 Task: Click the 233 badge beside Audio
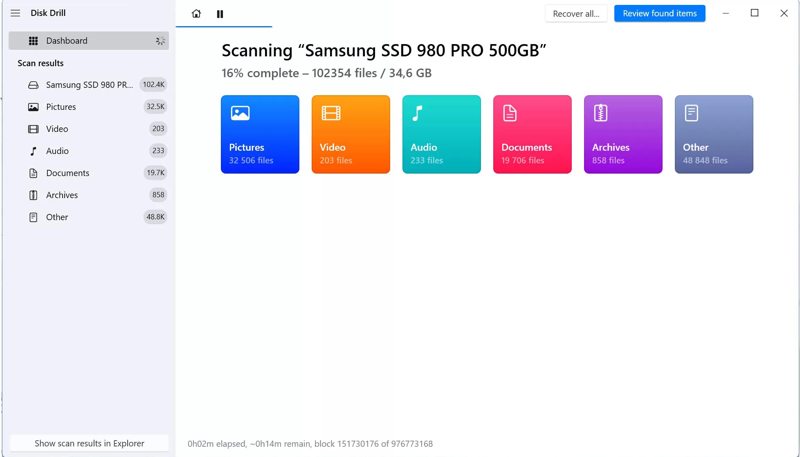click(x=158, y=150)
